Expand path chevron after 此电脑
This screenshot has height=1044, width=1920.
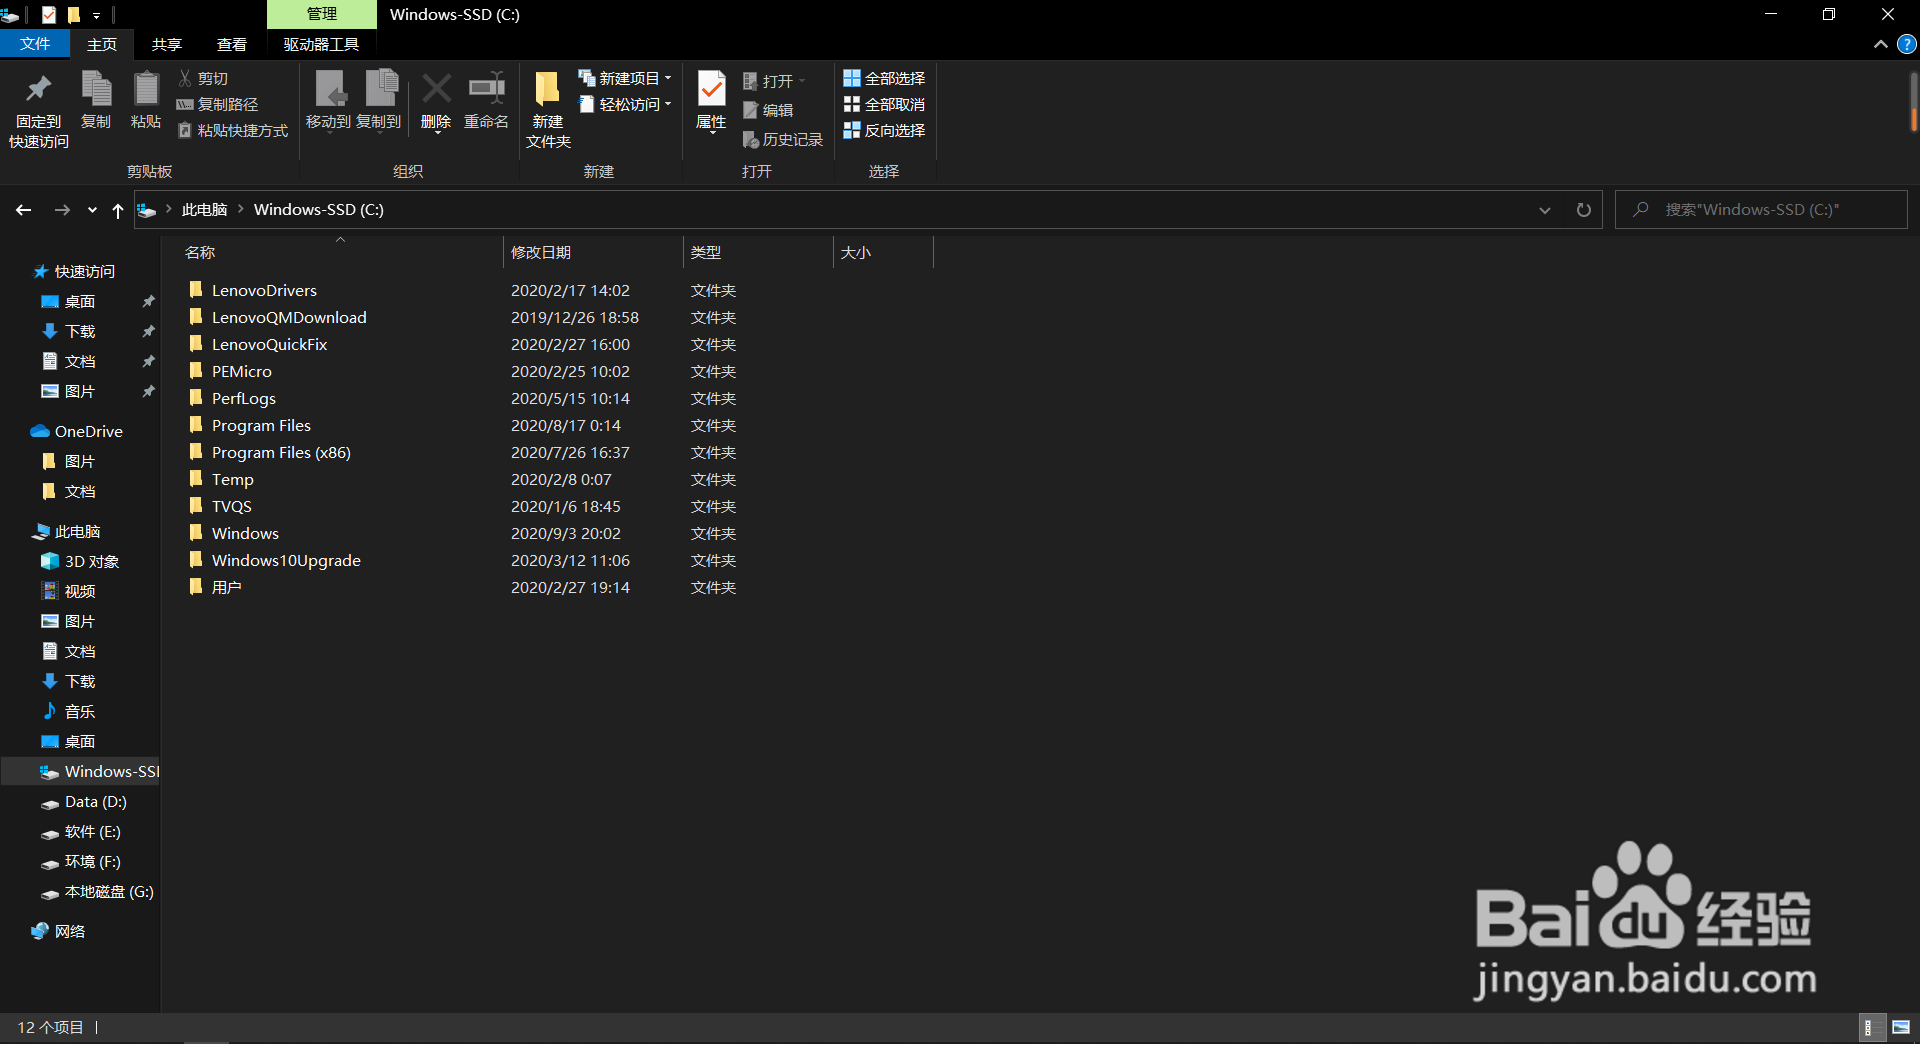point(241,209)
